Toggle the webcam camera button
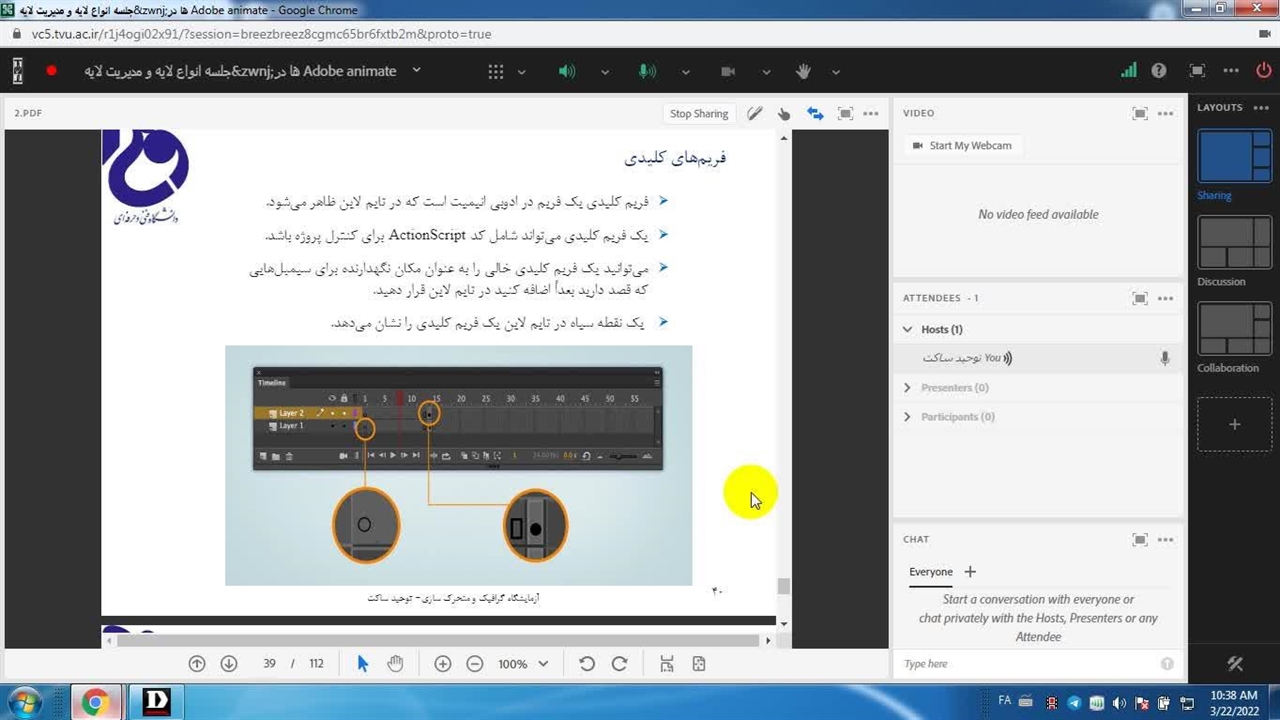 (728, 72)
